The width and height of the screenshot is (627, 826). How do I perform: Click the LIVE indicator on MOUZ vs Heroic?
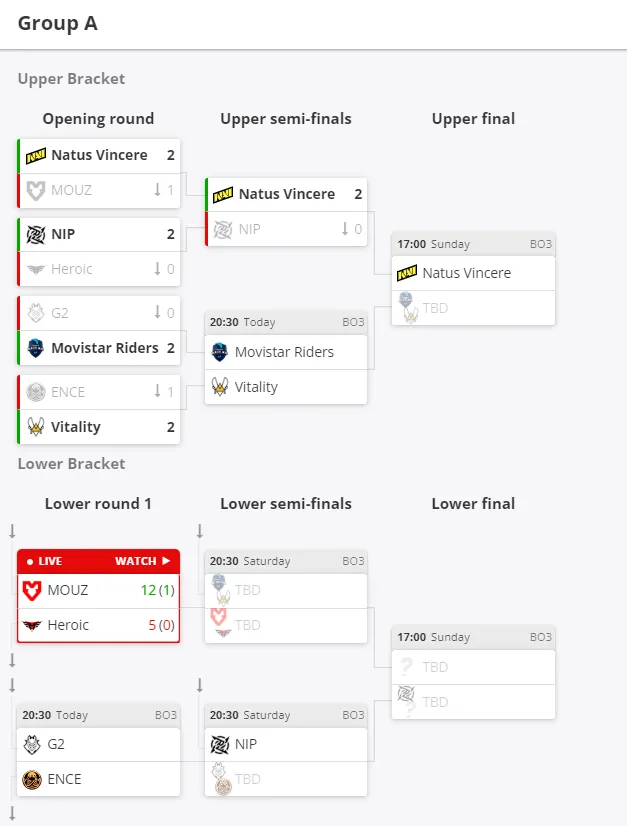point(44,561)
